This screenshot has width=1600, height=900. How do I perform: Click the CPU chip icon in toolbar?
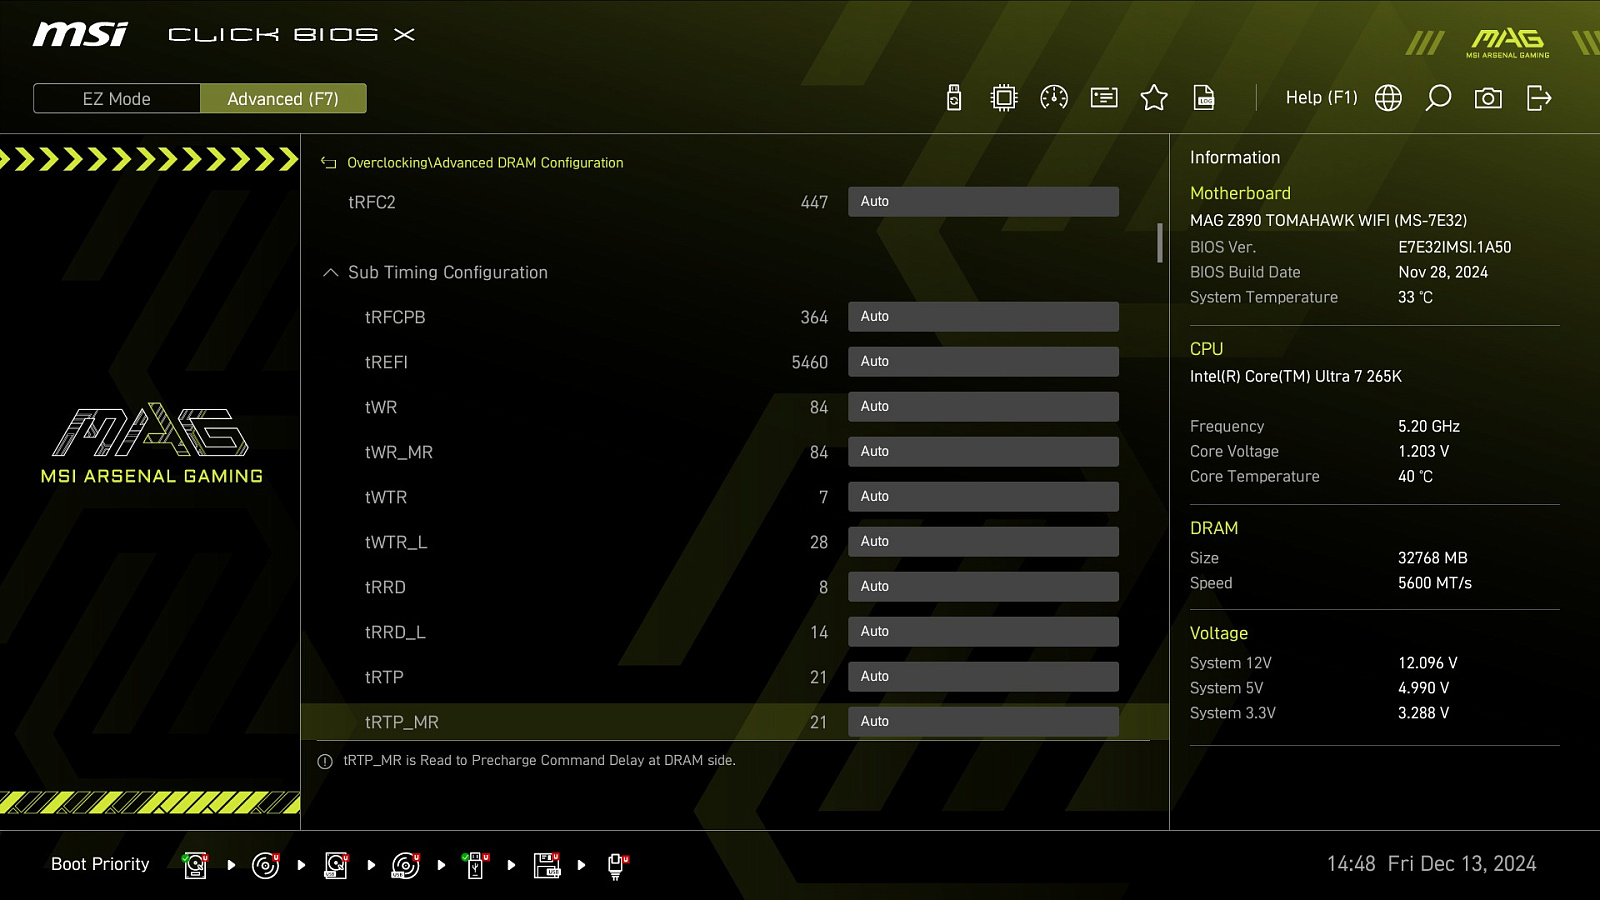pos(1004,98)
